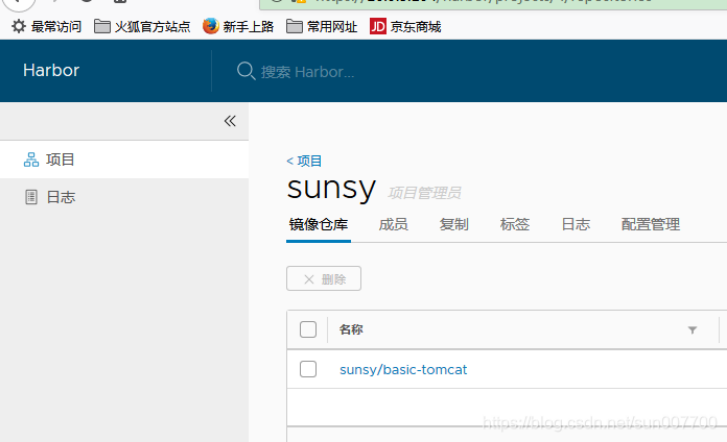Screen dimensions: 727x442
Task: Click the name column filter icon
Action: point(692,330)
